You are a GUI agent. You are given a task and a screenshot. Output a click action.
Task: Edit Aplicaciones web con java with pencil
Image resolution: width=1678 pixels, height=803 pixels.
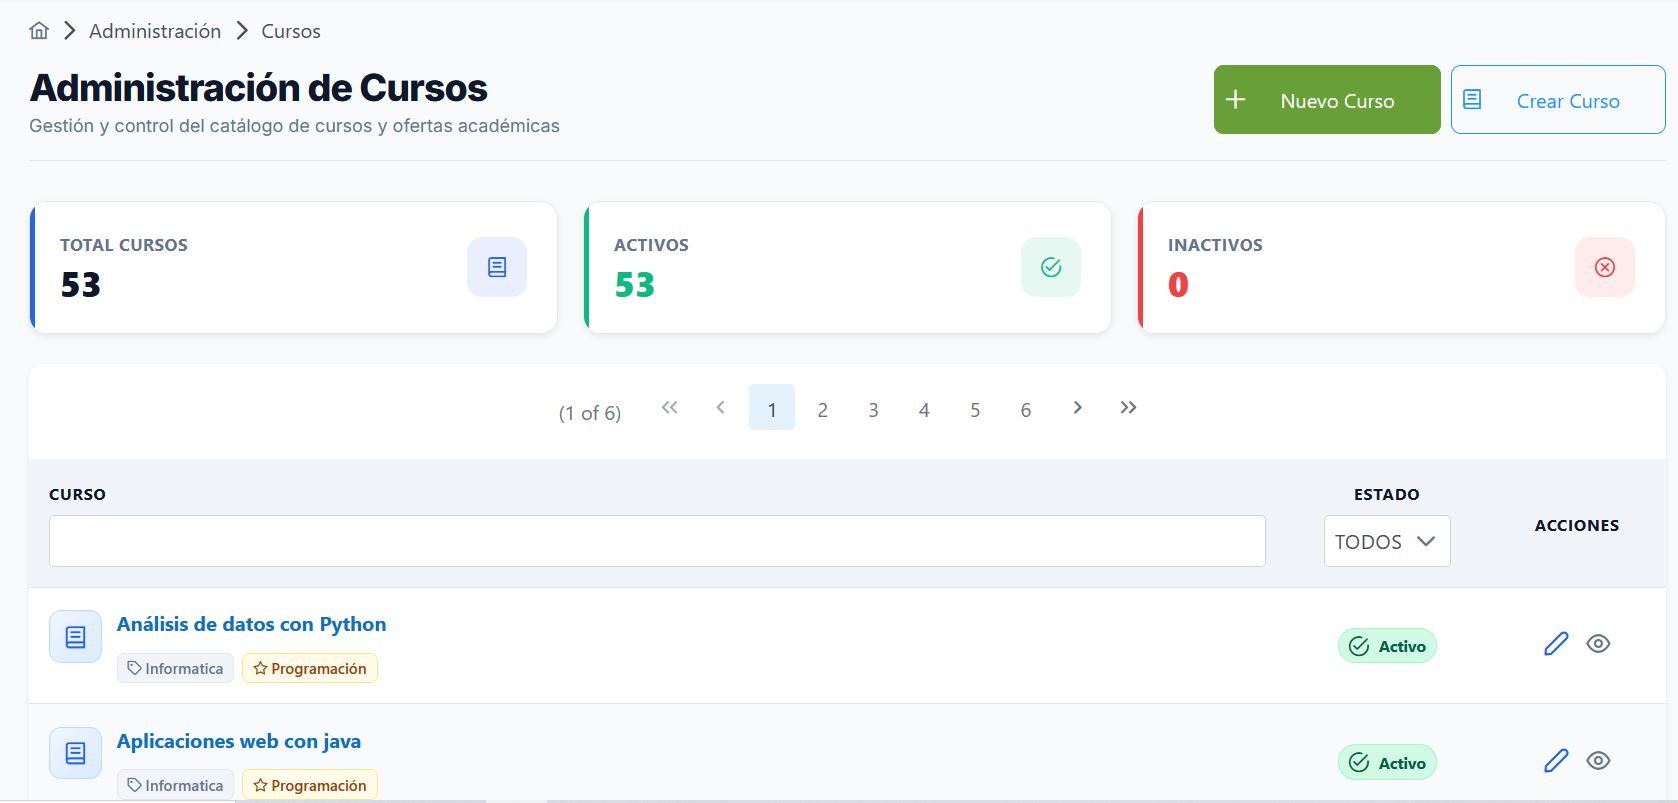pyautogui.click(x=1556, y=761)
